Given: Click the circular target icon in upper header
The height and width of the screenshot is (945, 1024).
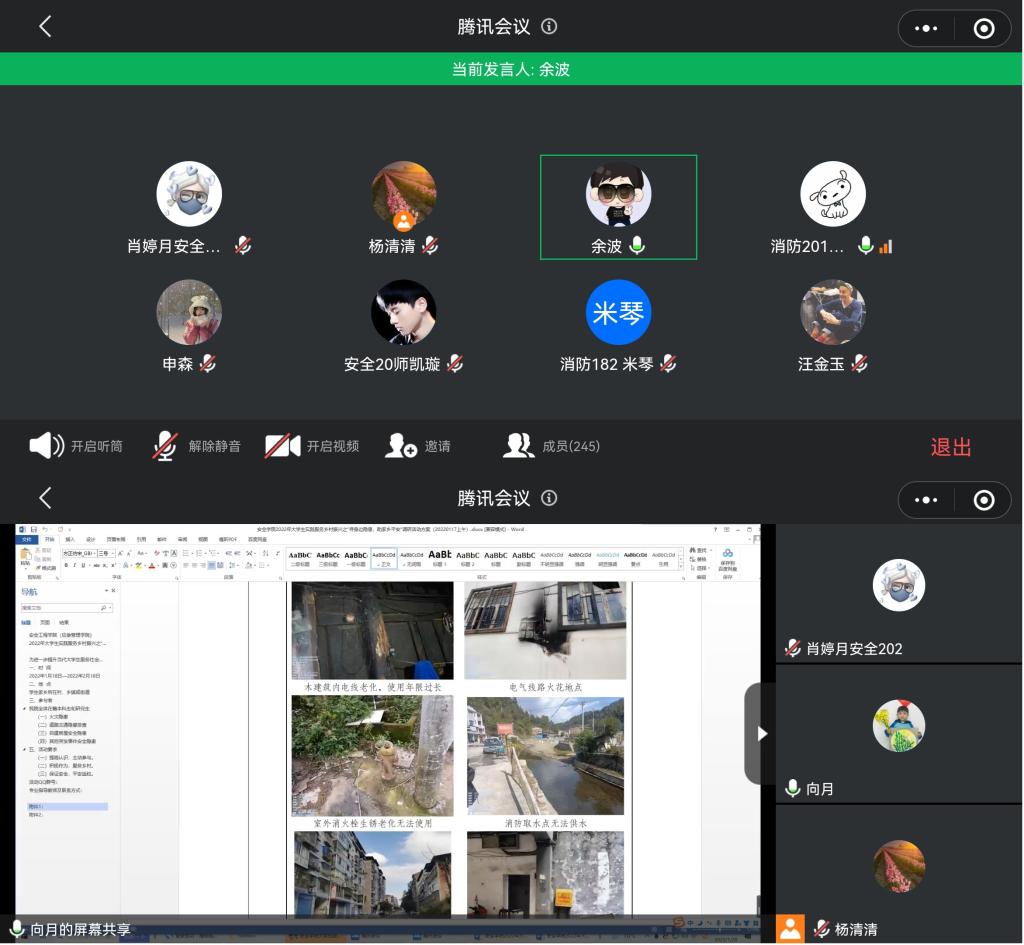Looking at the screenshot, I should pyautogui.click(x=984, y=29).
